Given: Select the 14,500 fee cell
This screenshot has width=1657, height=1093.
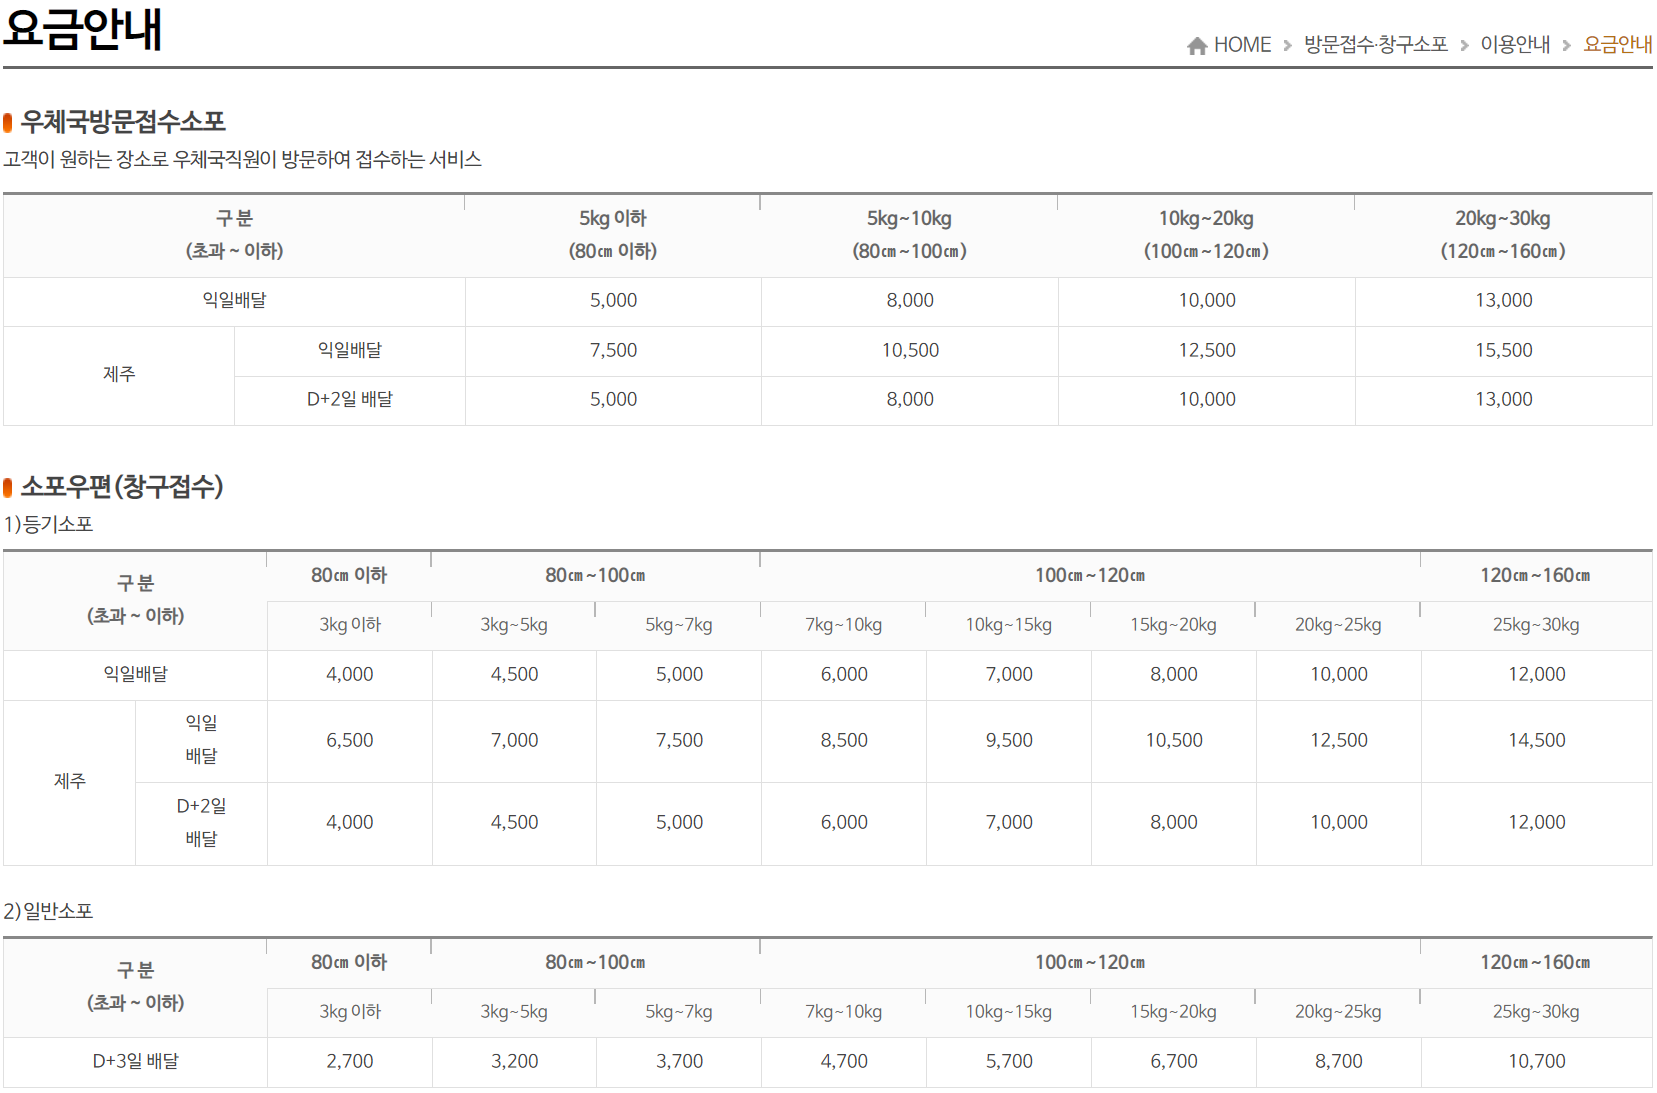Looking at the screenshot, I should (x=1537, y=741).
